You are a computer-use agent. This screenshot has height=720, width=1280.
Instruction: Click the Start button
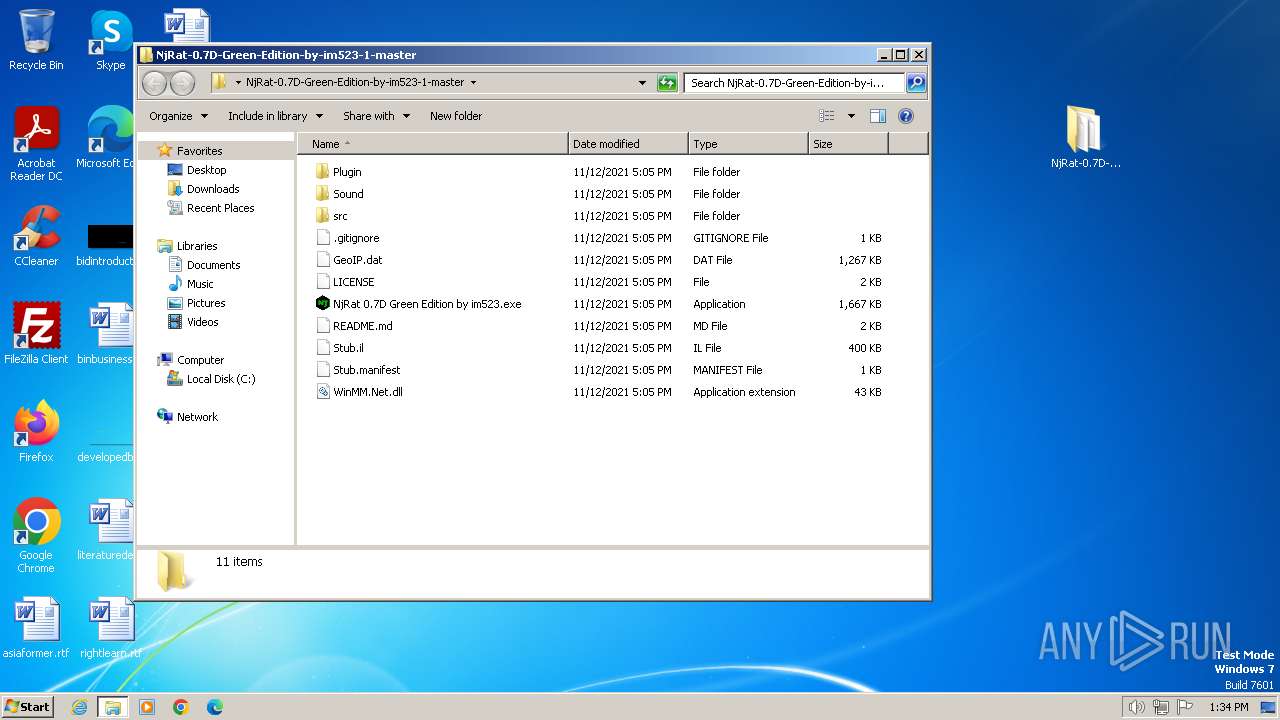tap(28, 707)
